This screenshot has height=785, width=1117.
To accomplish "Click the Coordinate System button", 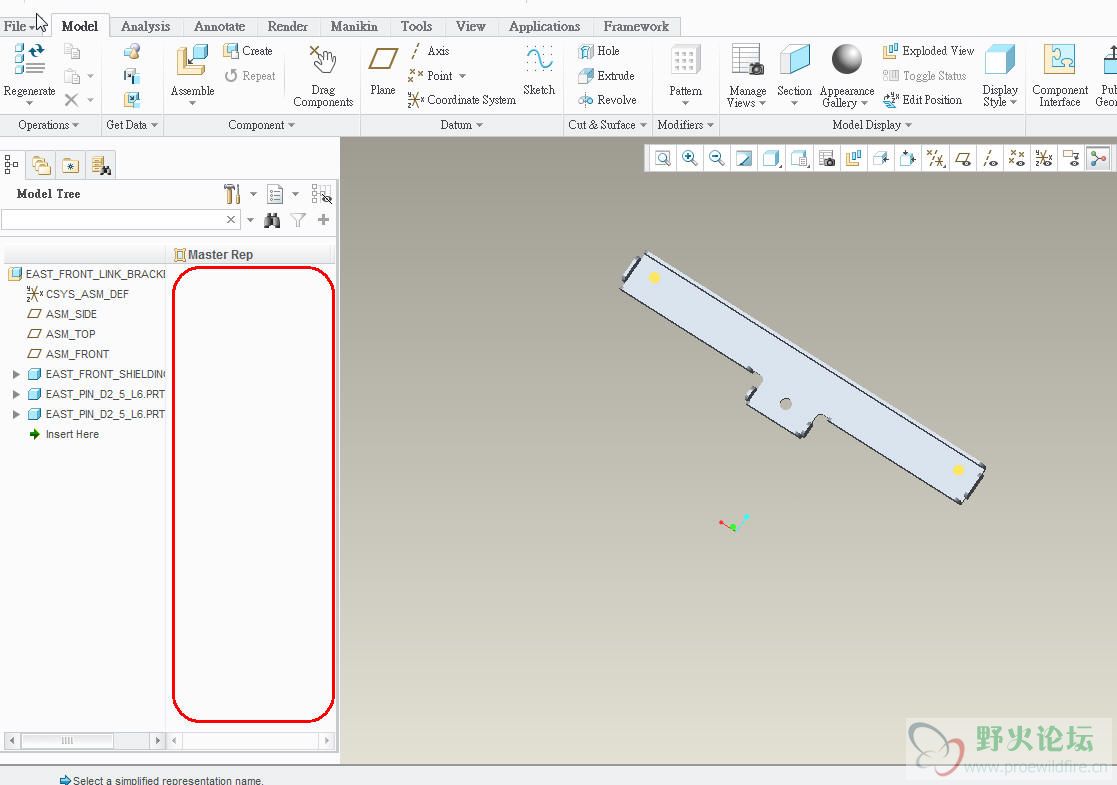I will click(x=462, y=100).
